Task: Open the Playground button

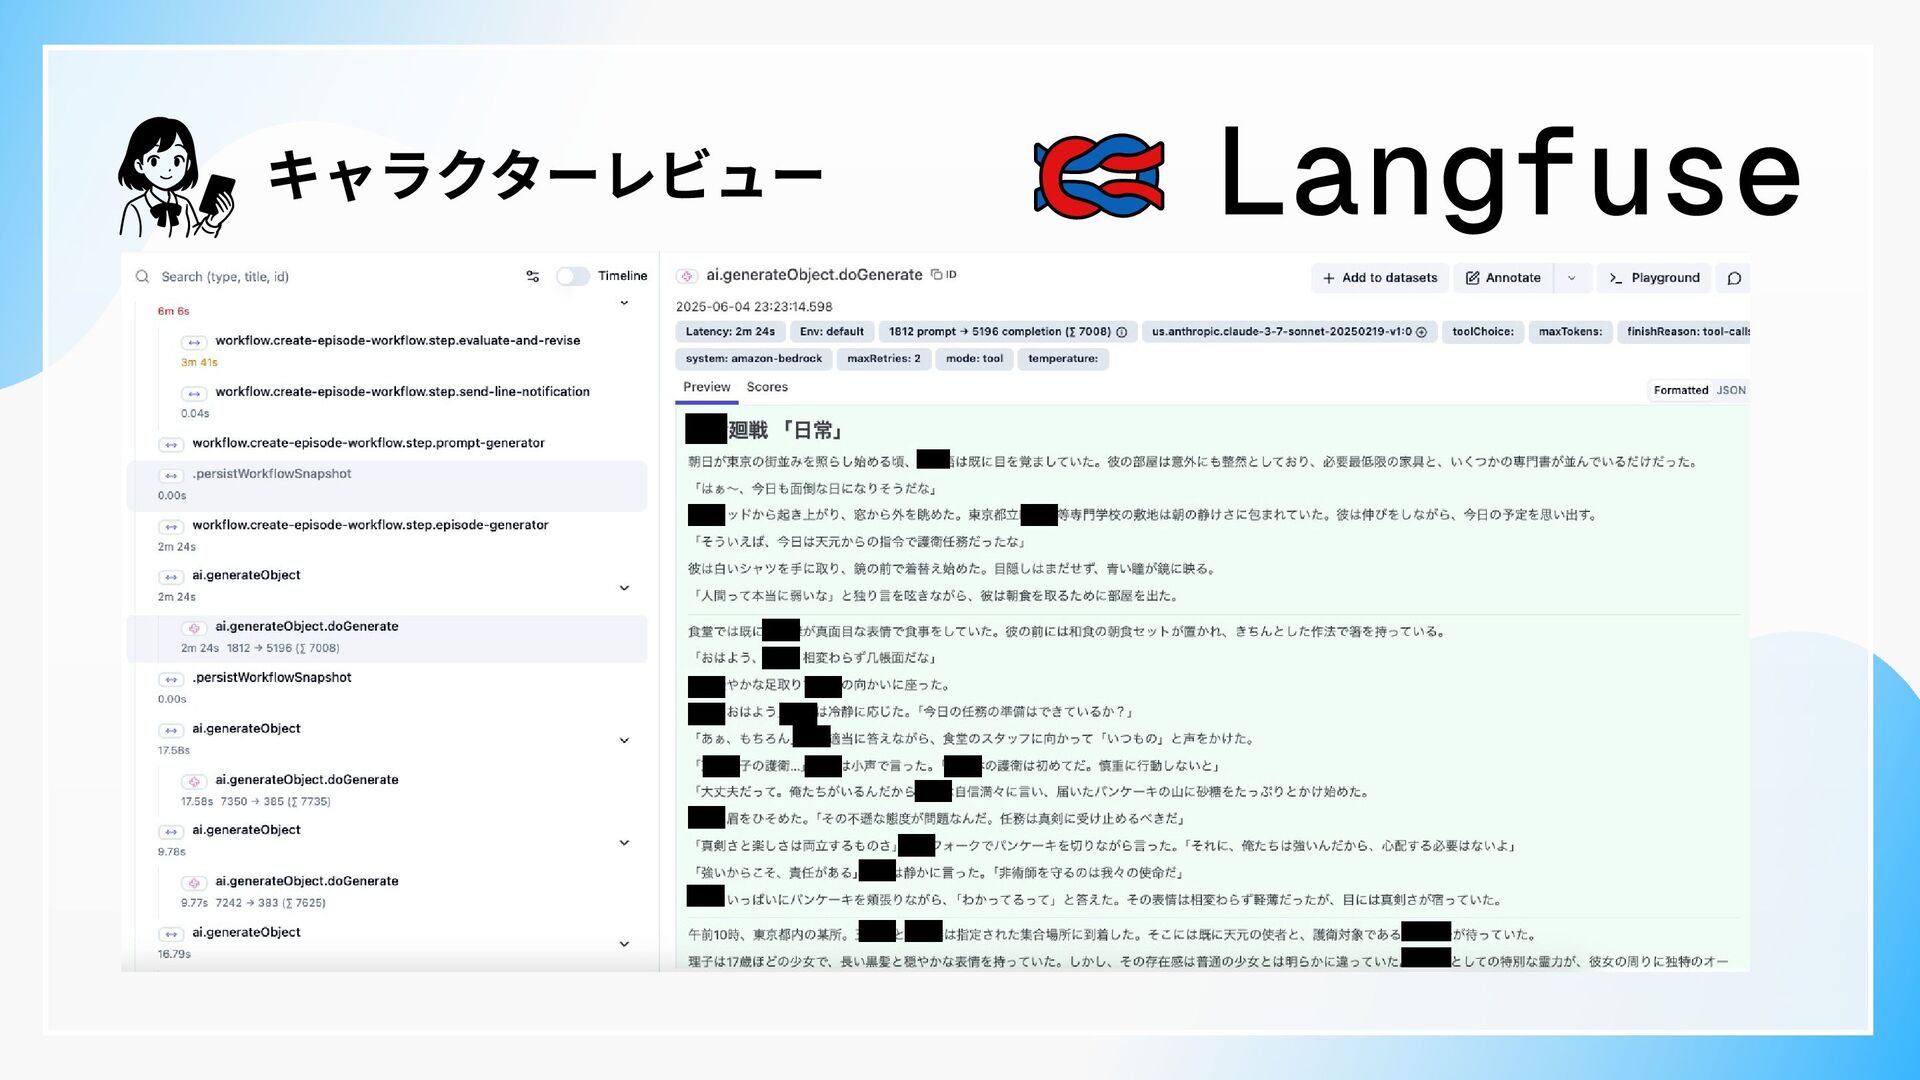Action: (x=1654, y=278)
